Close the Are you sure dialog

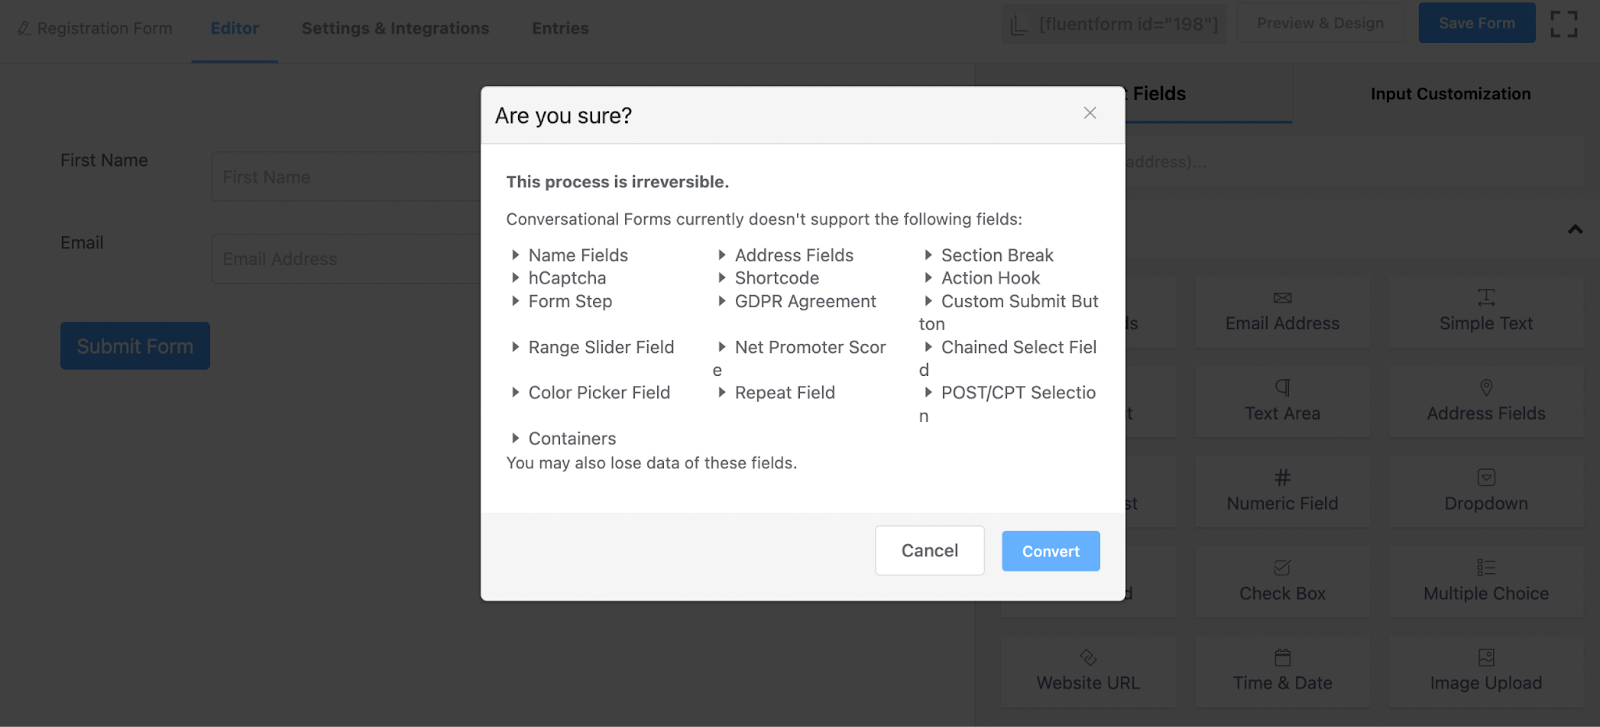(1090, 113)
